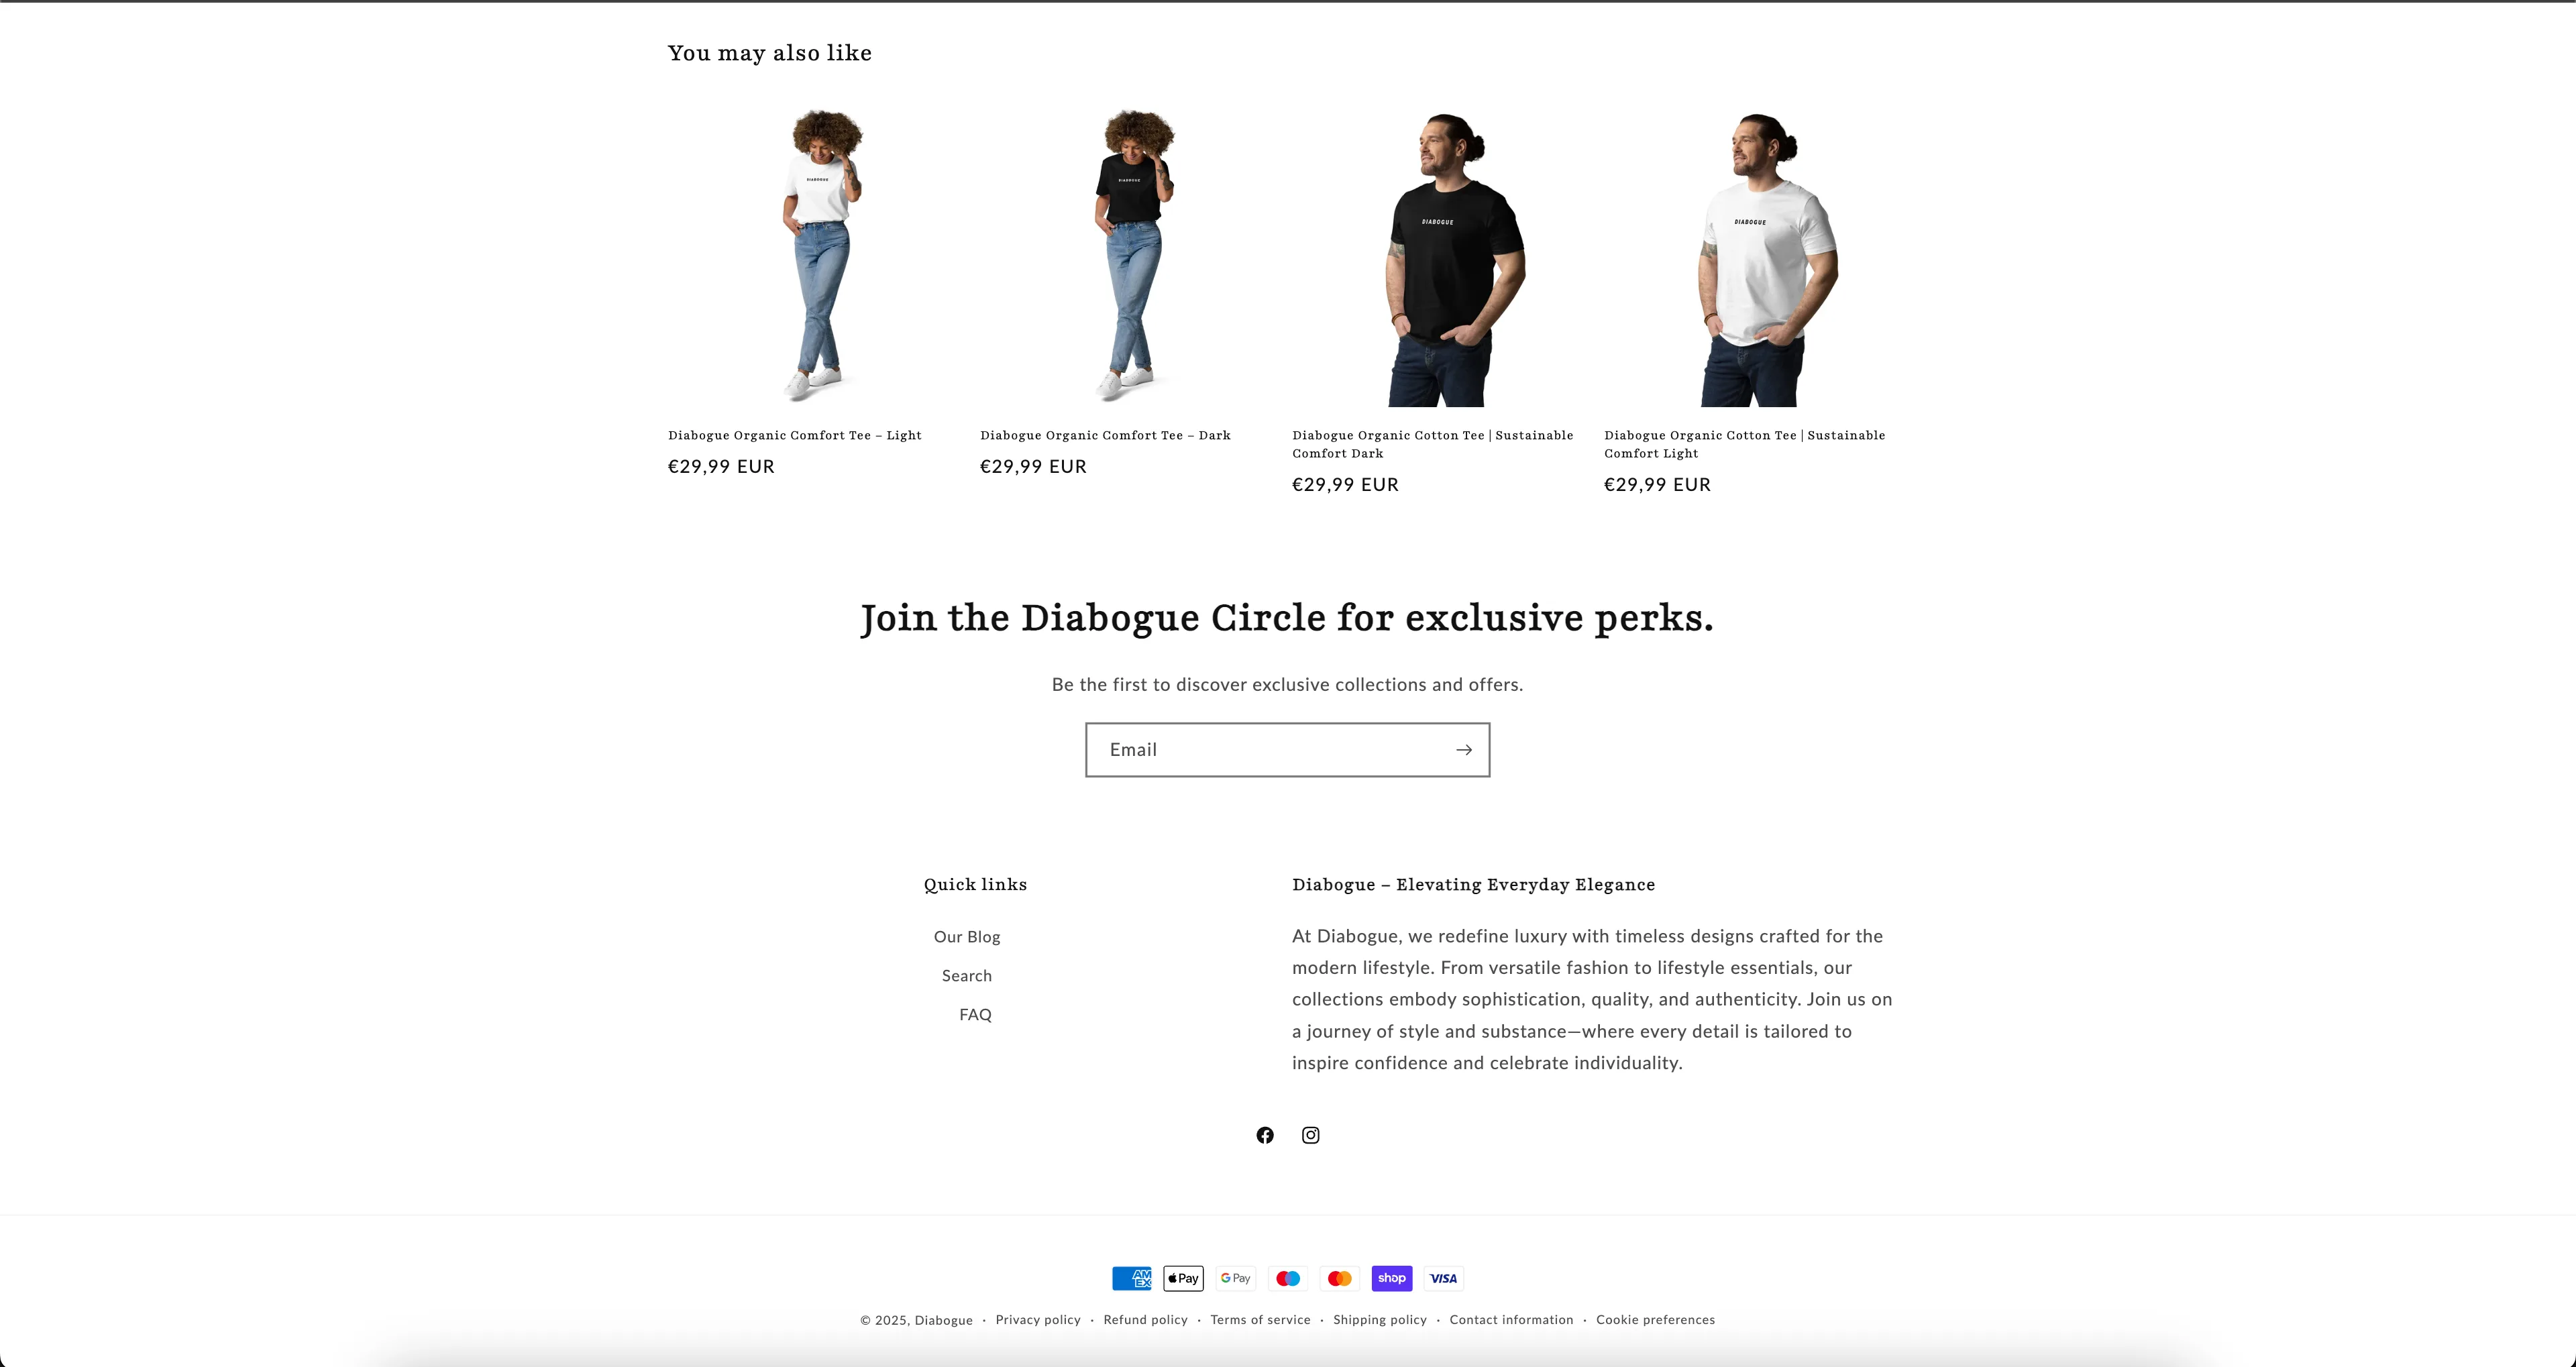Open the Instagram social icon
2576x1367 pixels.
point(1310,1135)
